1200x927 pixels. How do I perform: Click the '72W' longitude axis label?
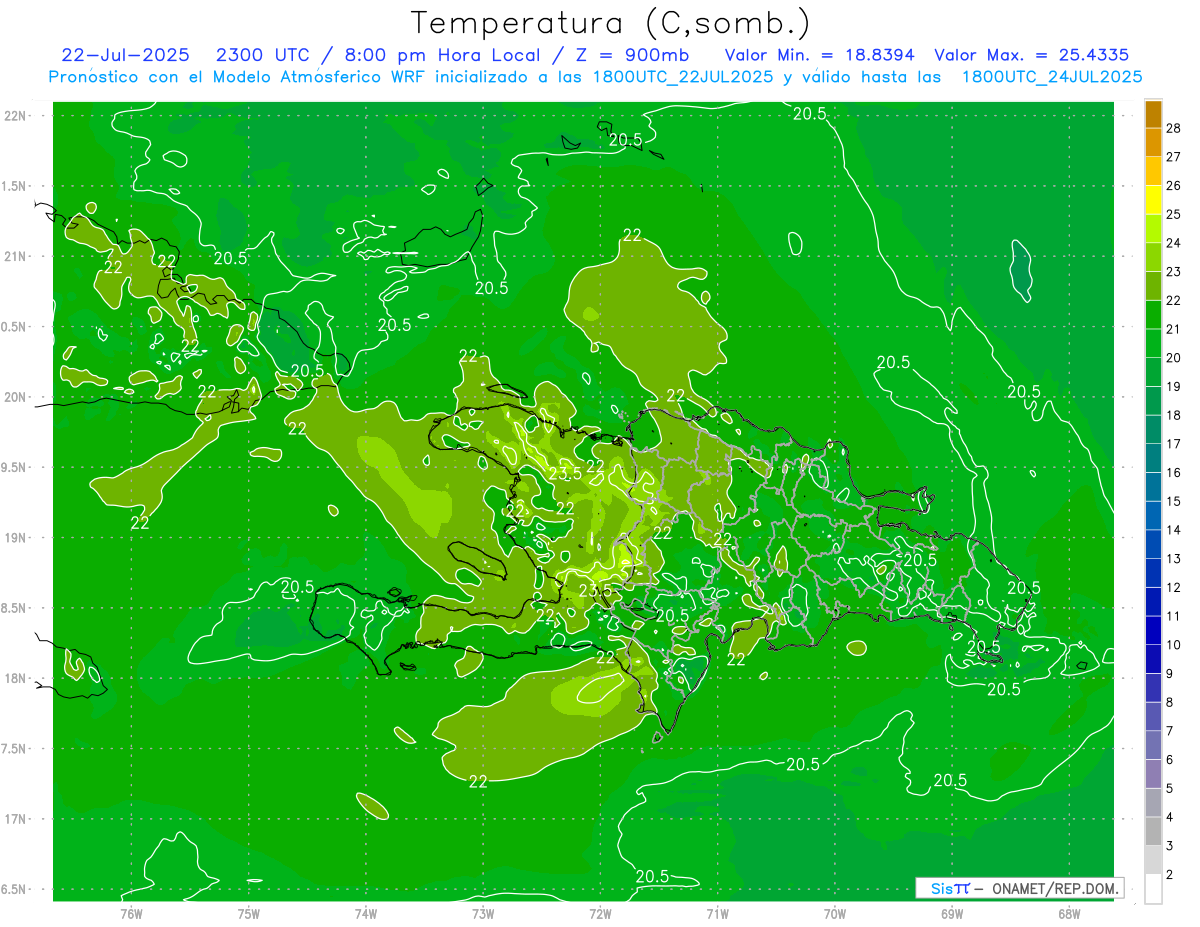pos(600,913)
